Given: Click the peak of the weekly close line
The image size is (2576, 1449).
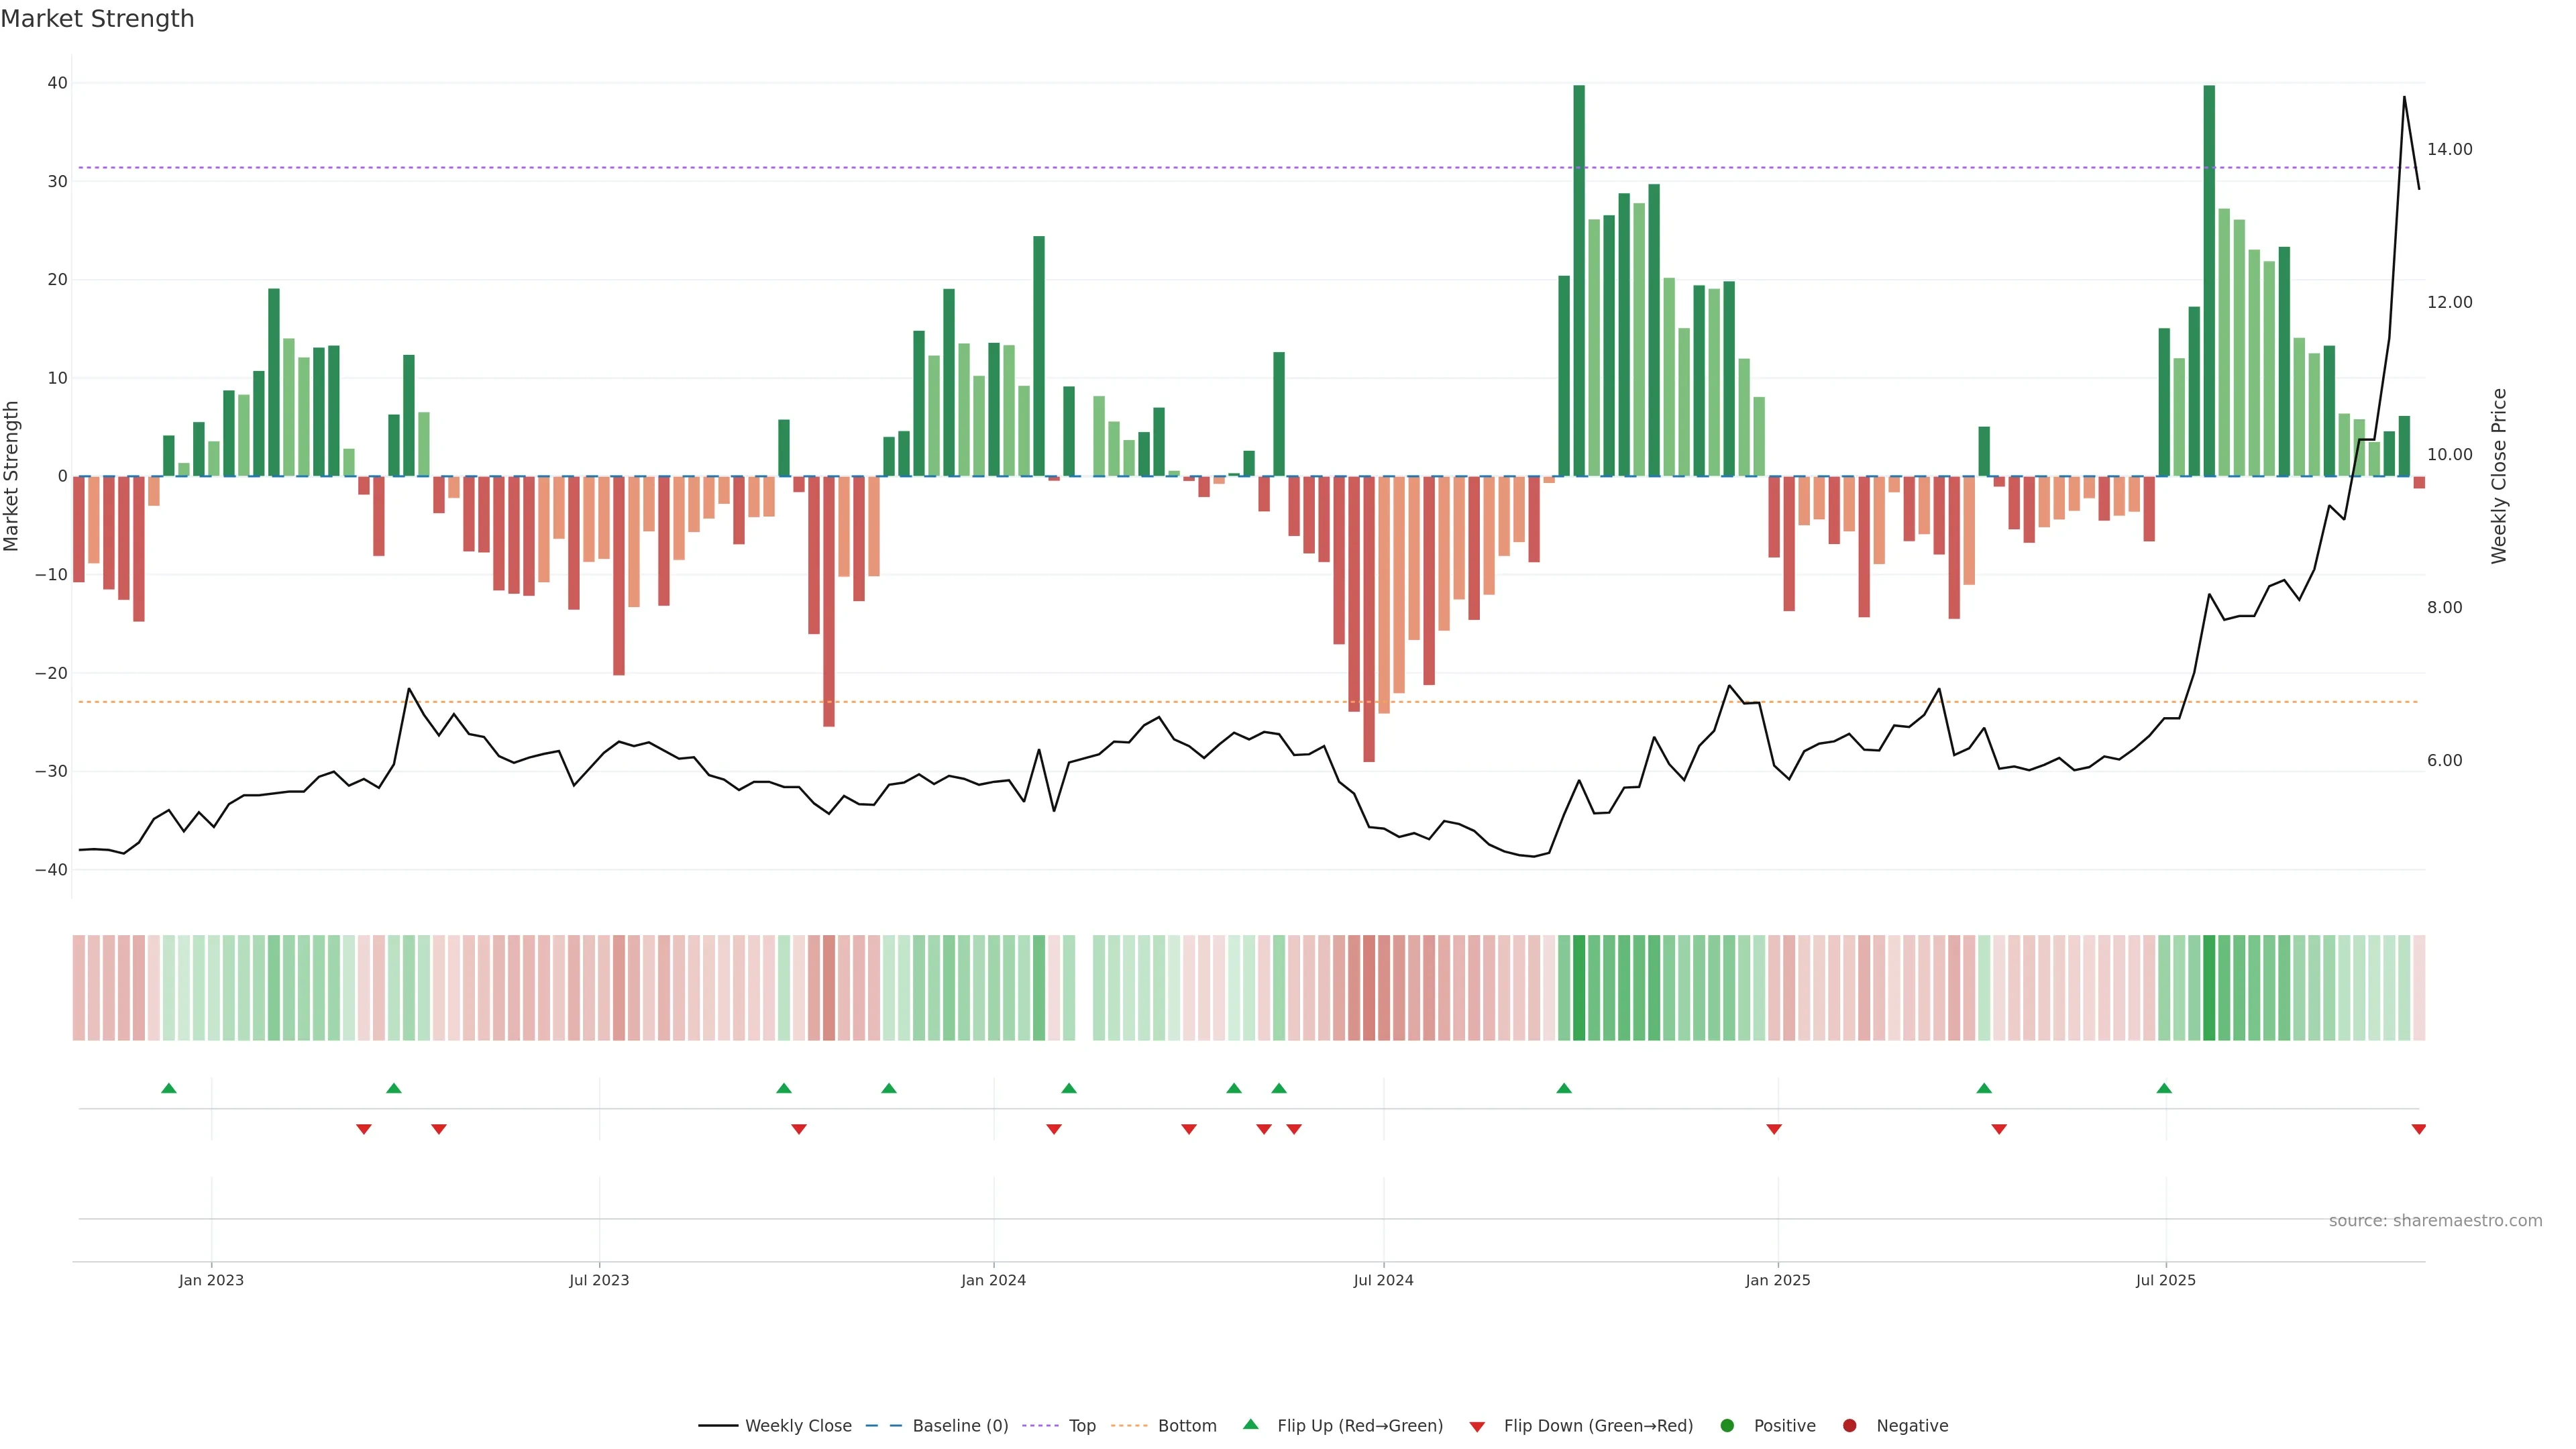Looking at the screenshot, I should coord(2404,98).
